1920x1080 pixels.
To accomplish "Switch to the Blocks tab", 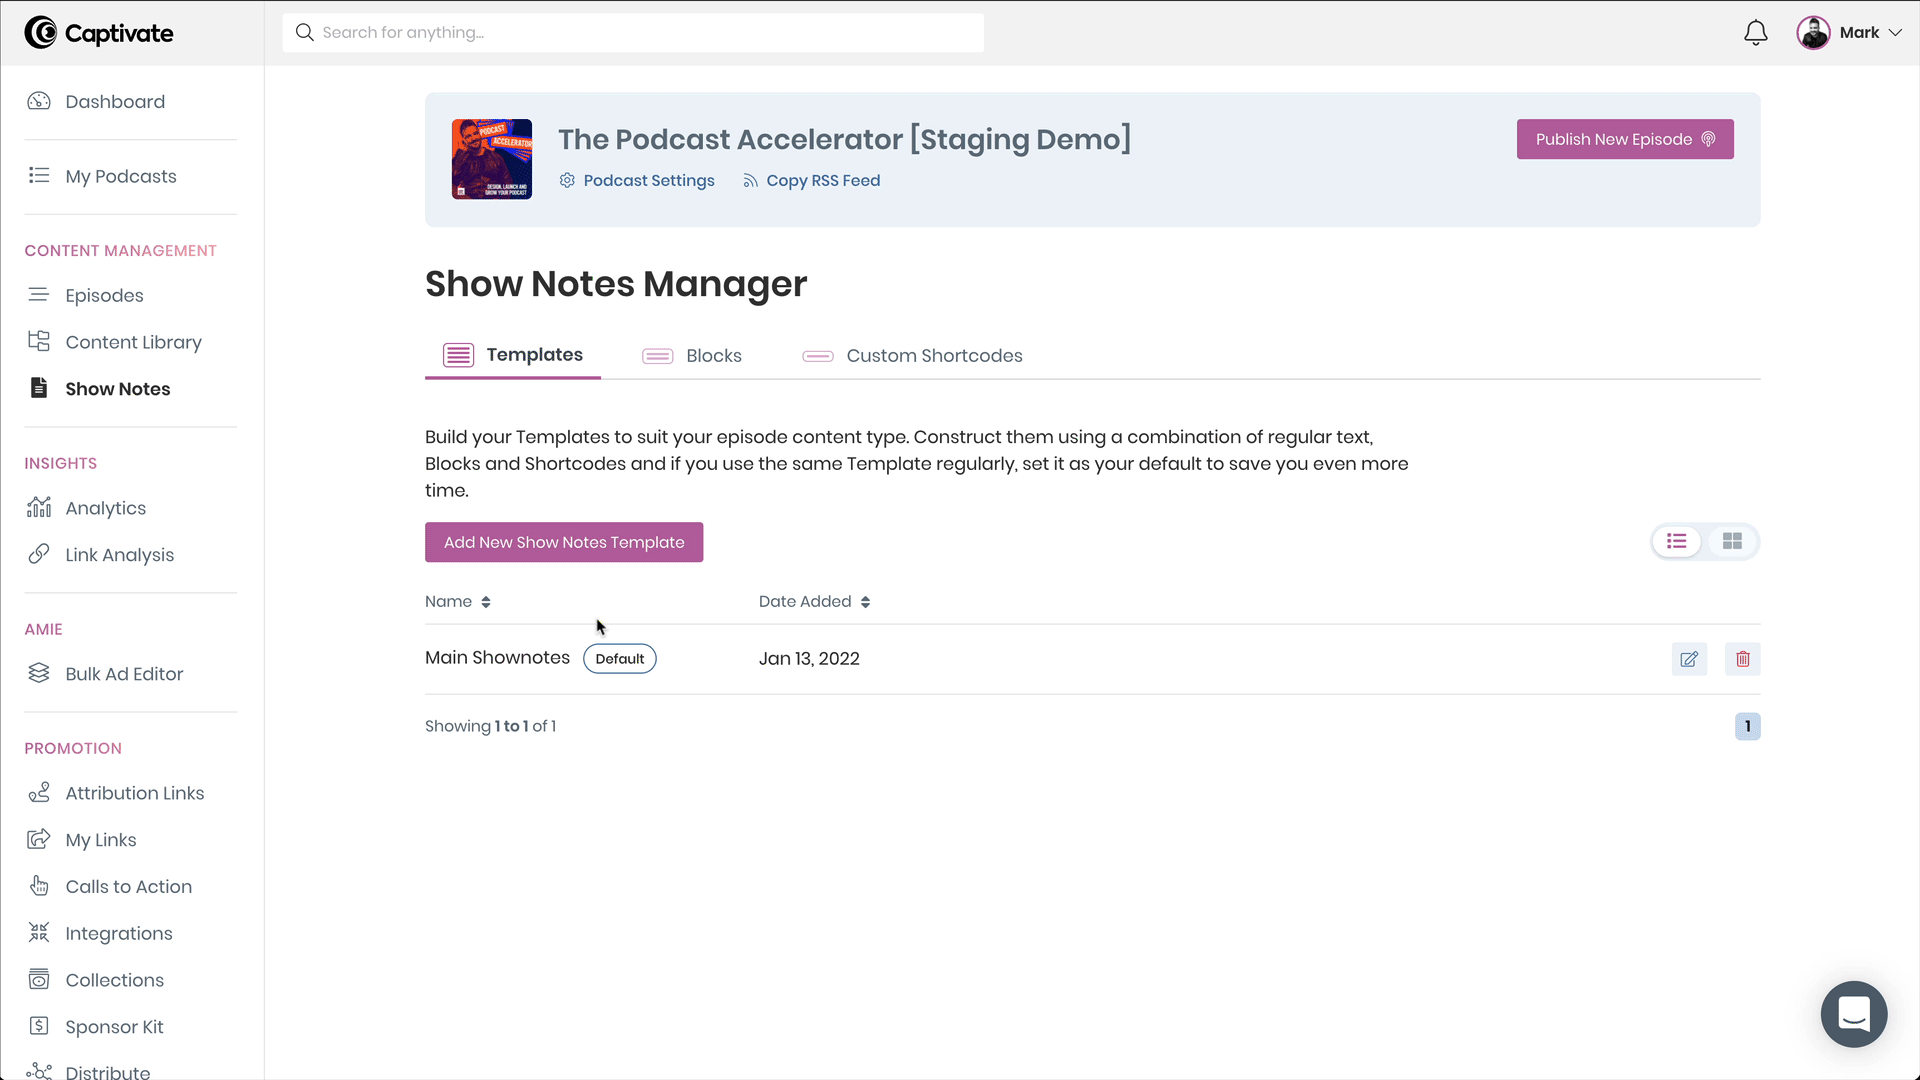I will click(x=713, y=355).
